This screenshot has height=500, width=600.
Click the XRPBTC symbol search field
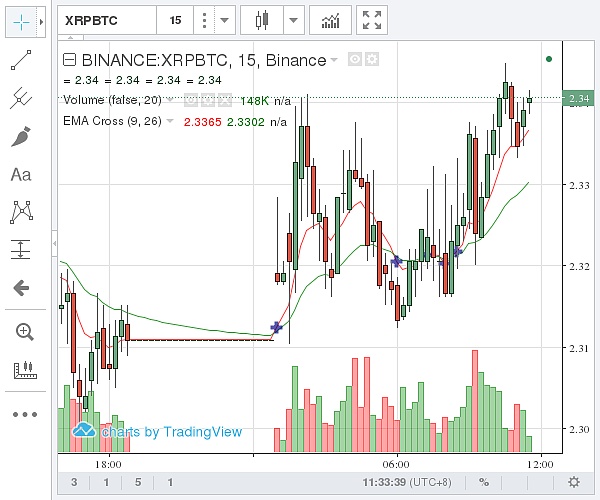click(x=107, y=20)
